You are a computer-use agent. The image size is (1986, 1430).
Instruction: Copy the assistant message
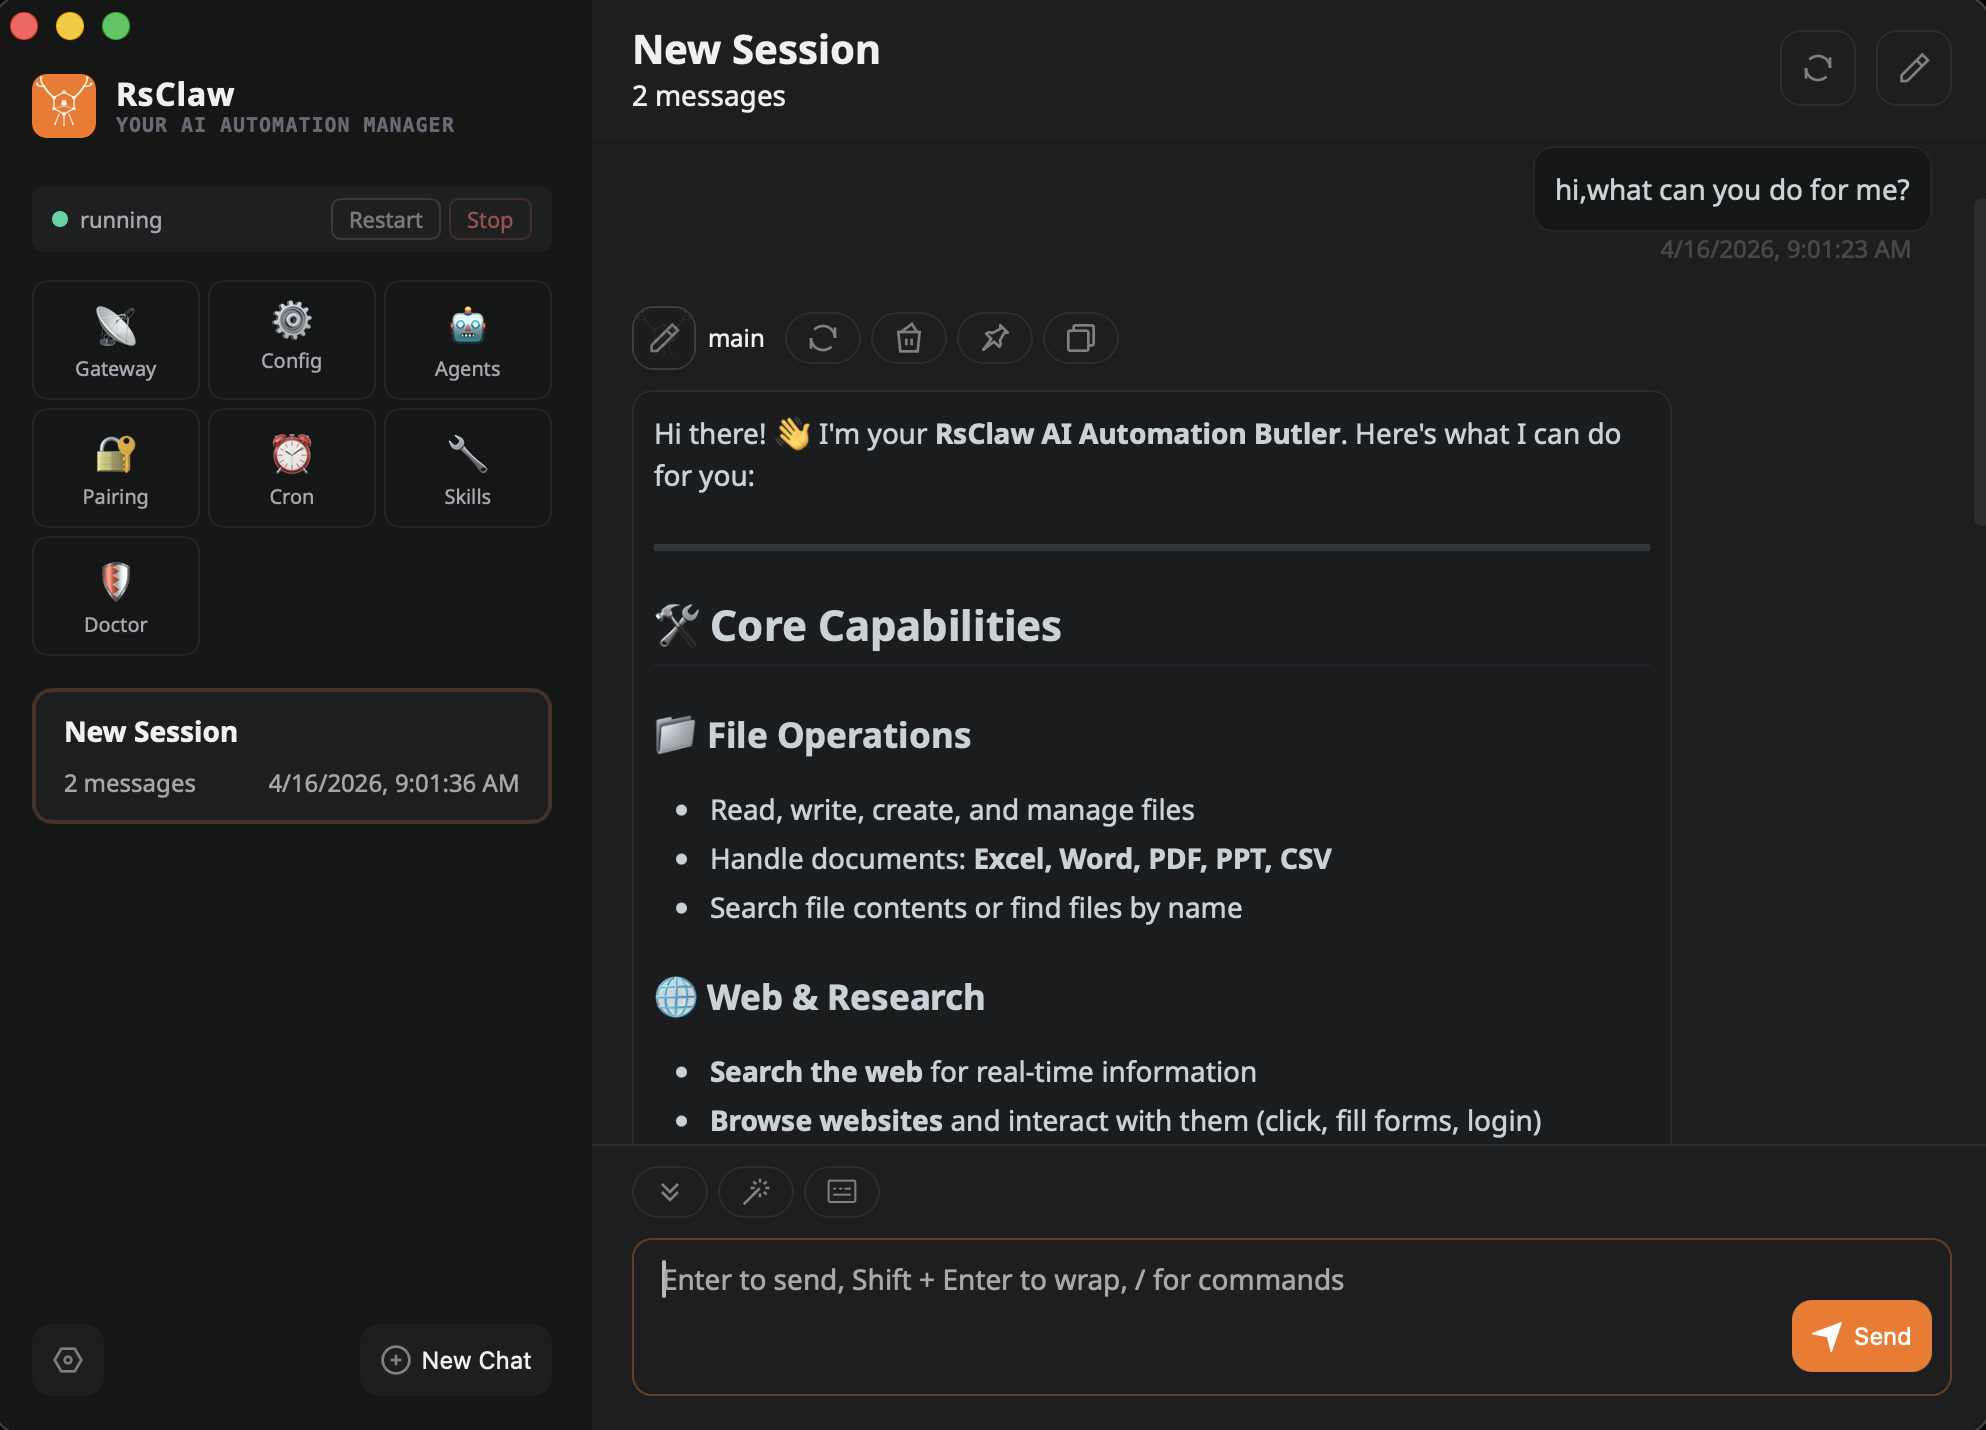click(1080, 338)
